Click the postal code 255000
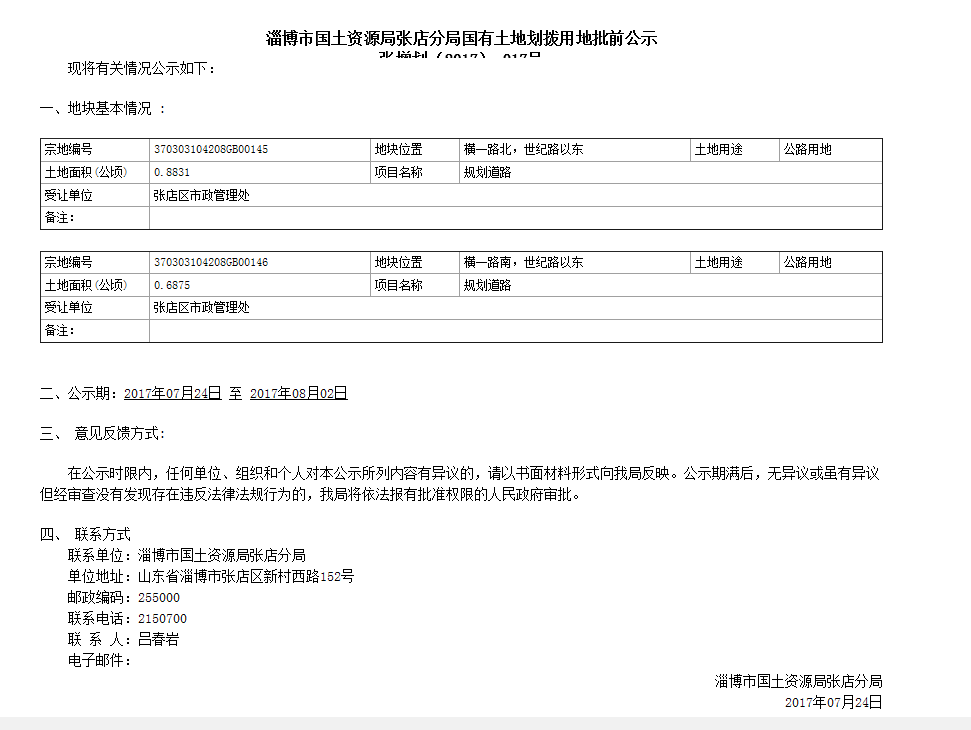Image resolution: width=971 pixels, height=730 pixels. coord(159,598)
